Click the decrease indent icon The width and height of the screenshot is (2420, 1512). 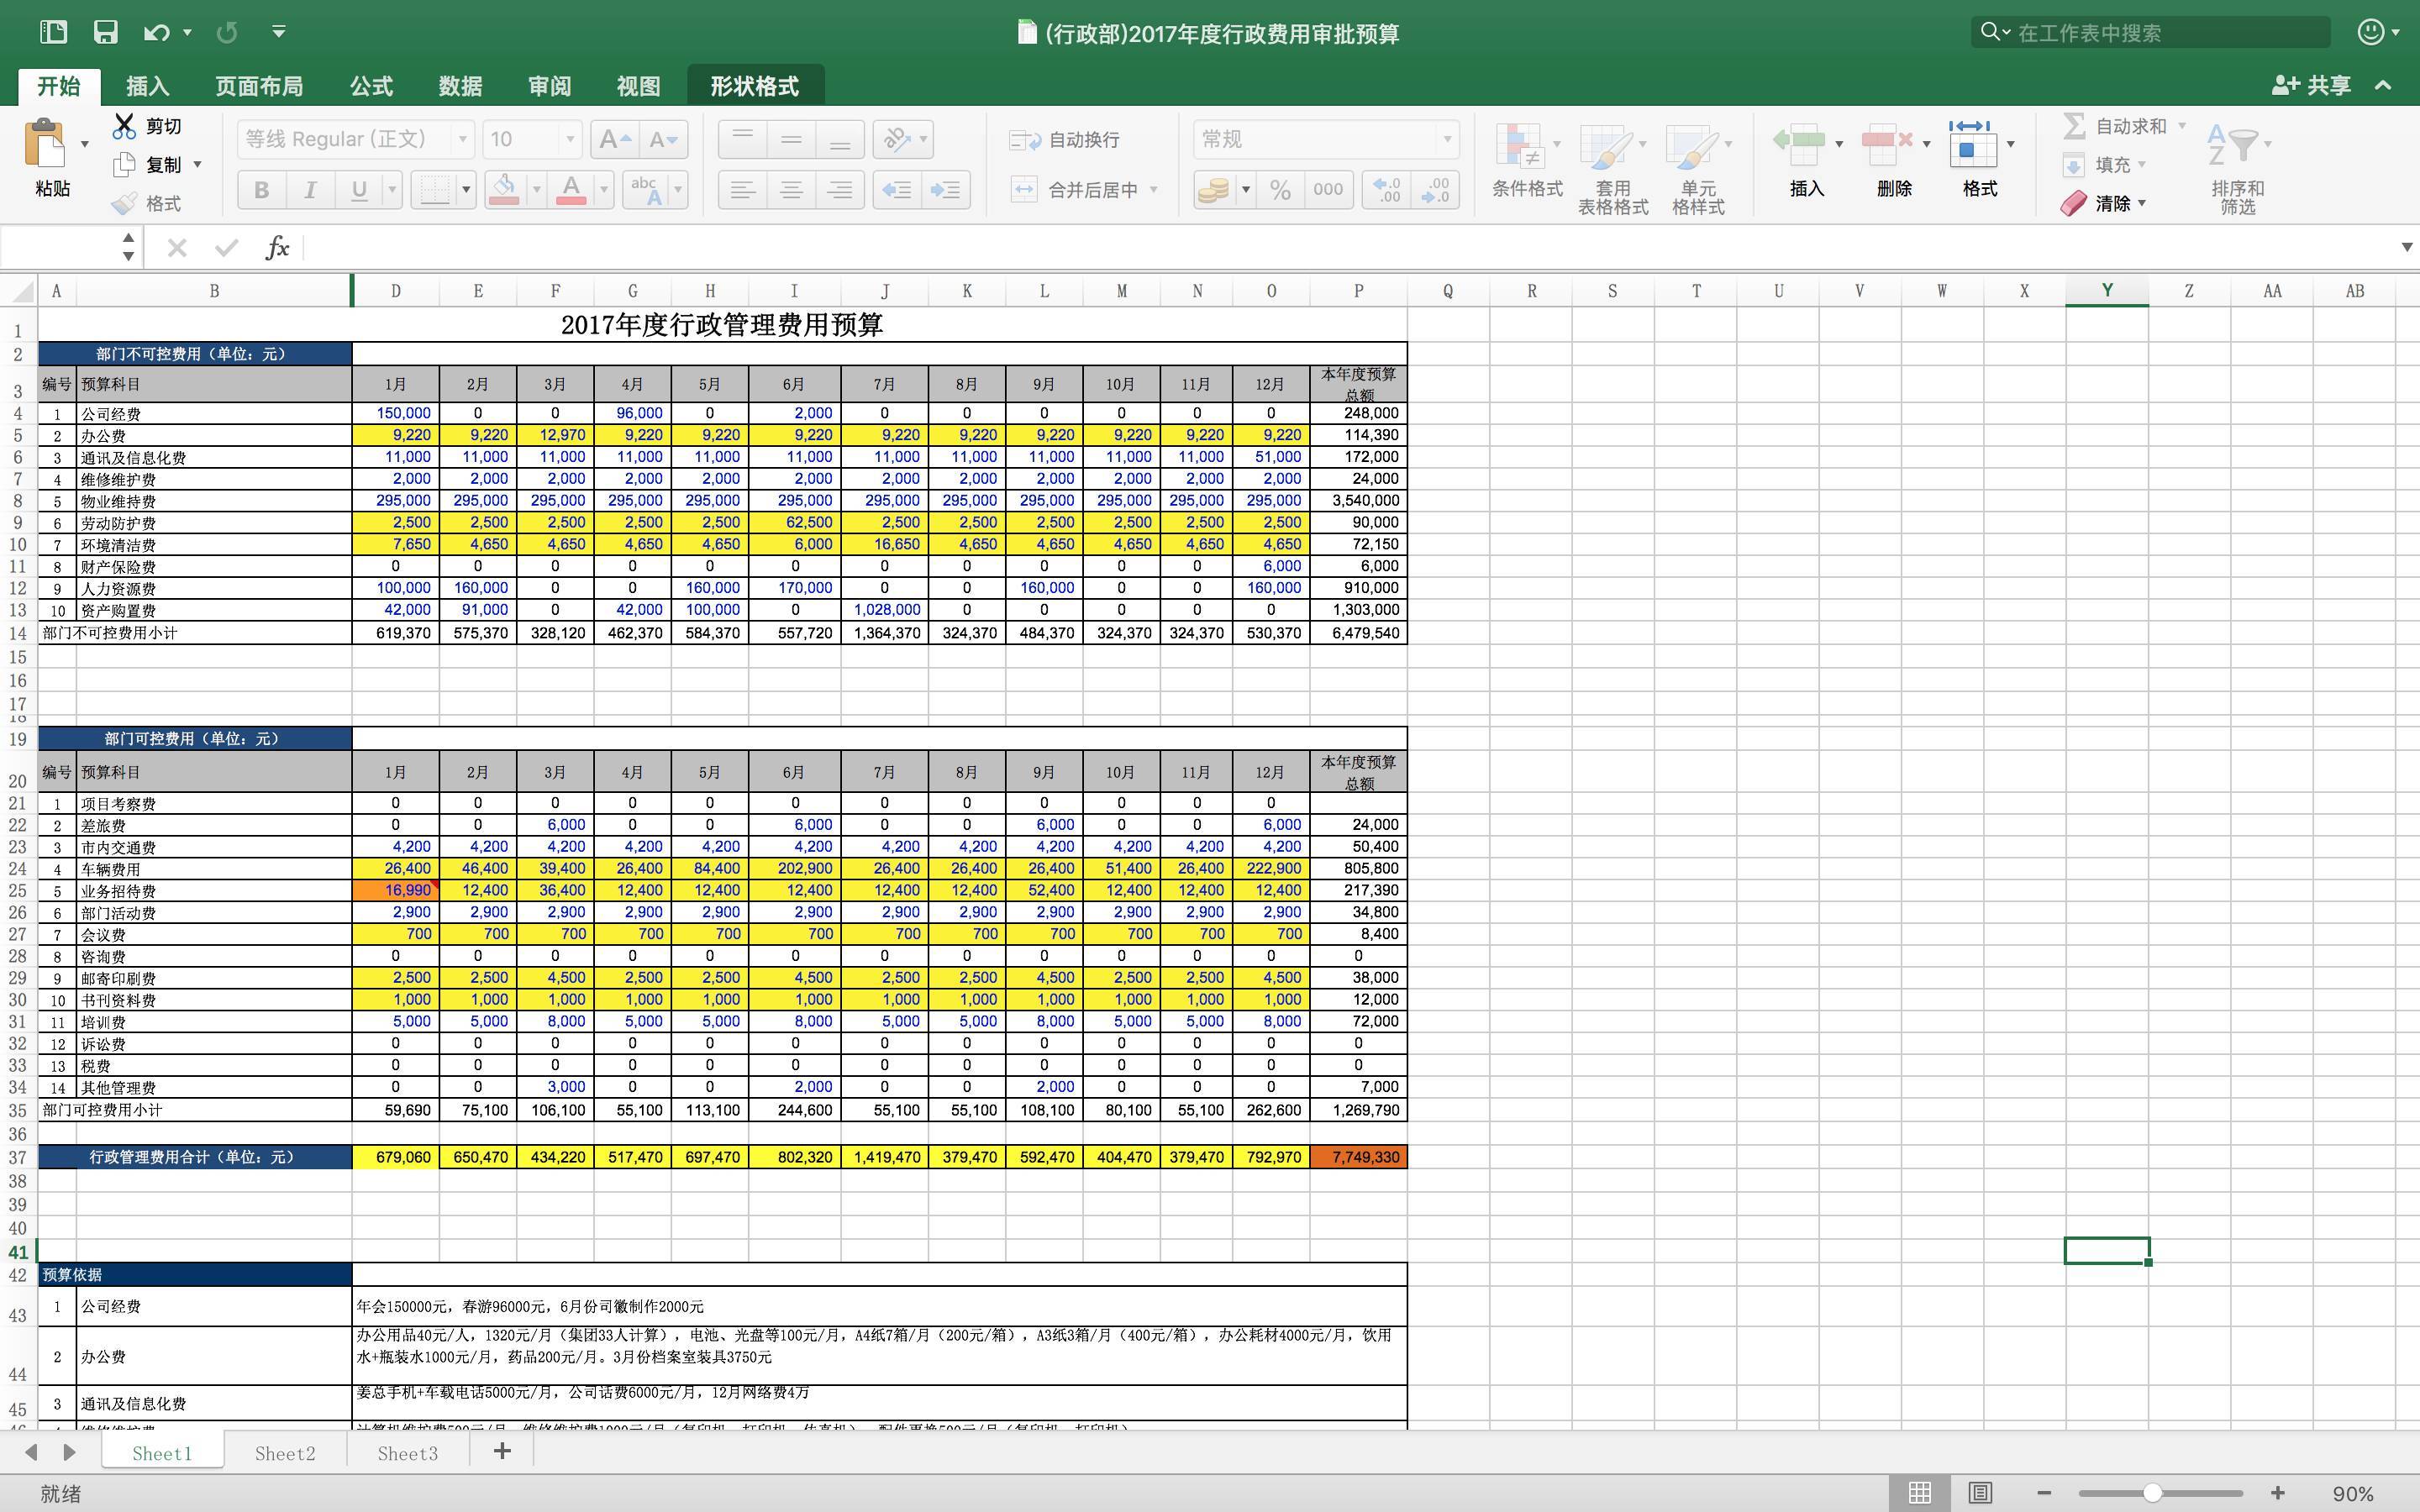[x=897, y=189]
